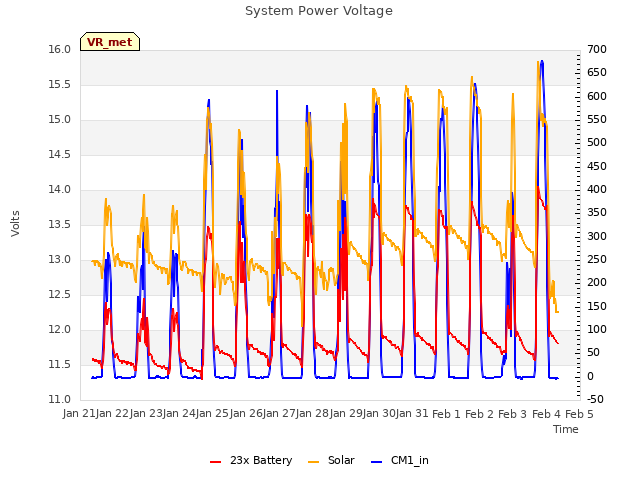Viewport: 640px width, 480px height.
Task: Click the Feb 1 x-axis tick label
Action: (446, 414)
